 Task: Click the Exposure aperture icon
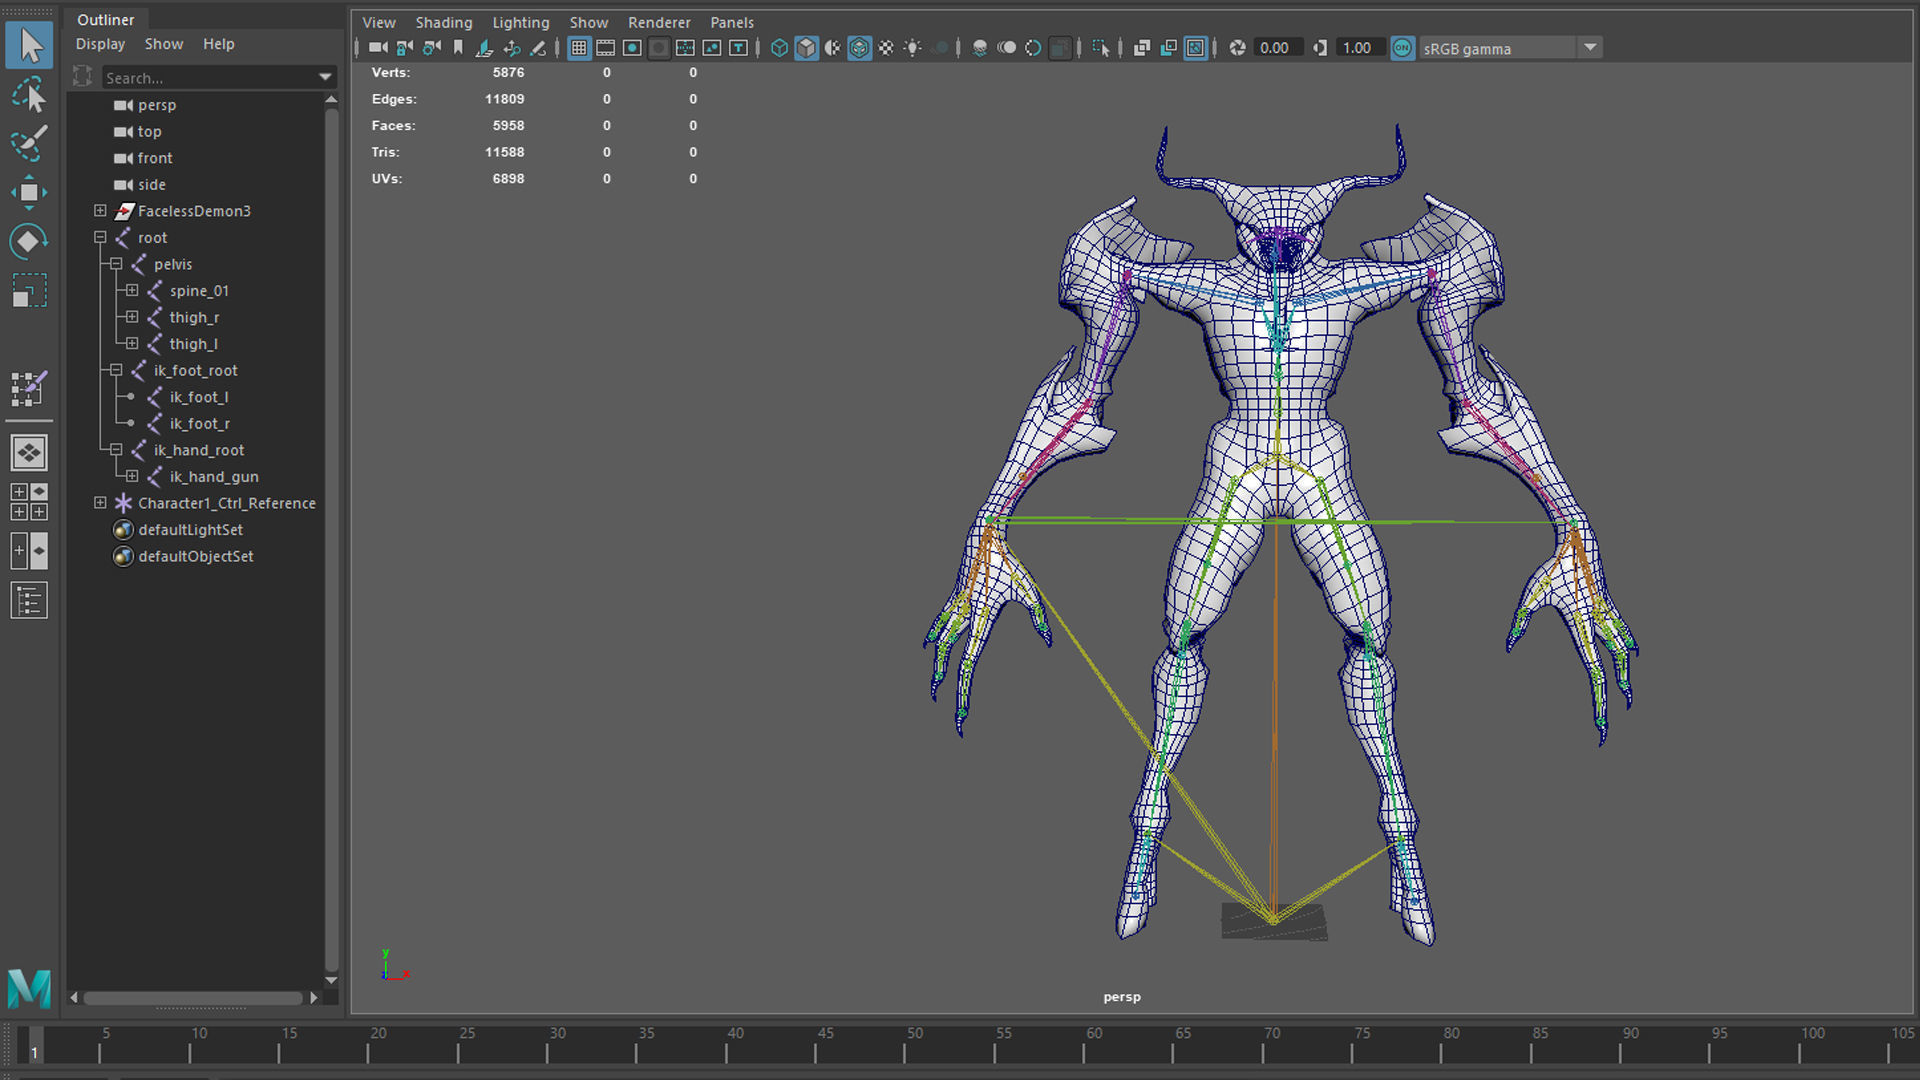point(1237,48)
